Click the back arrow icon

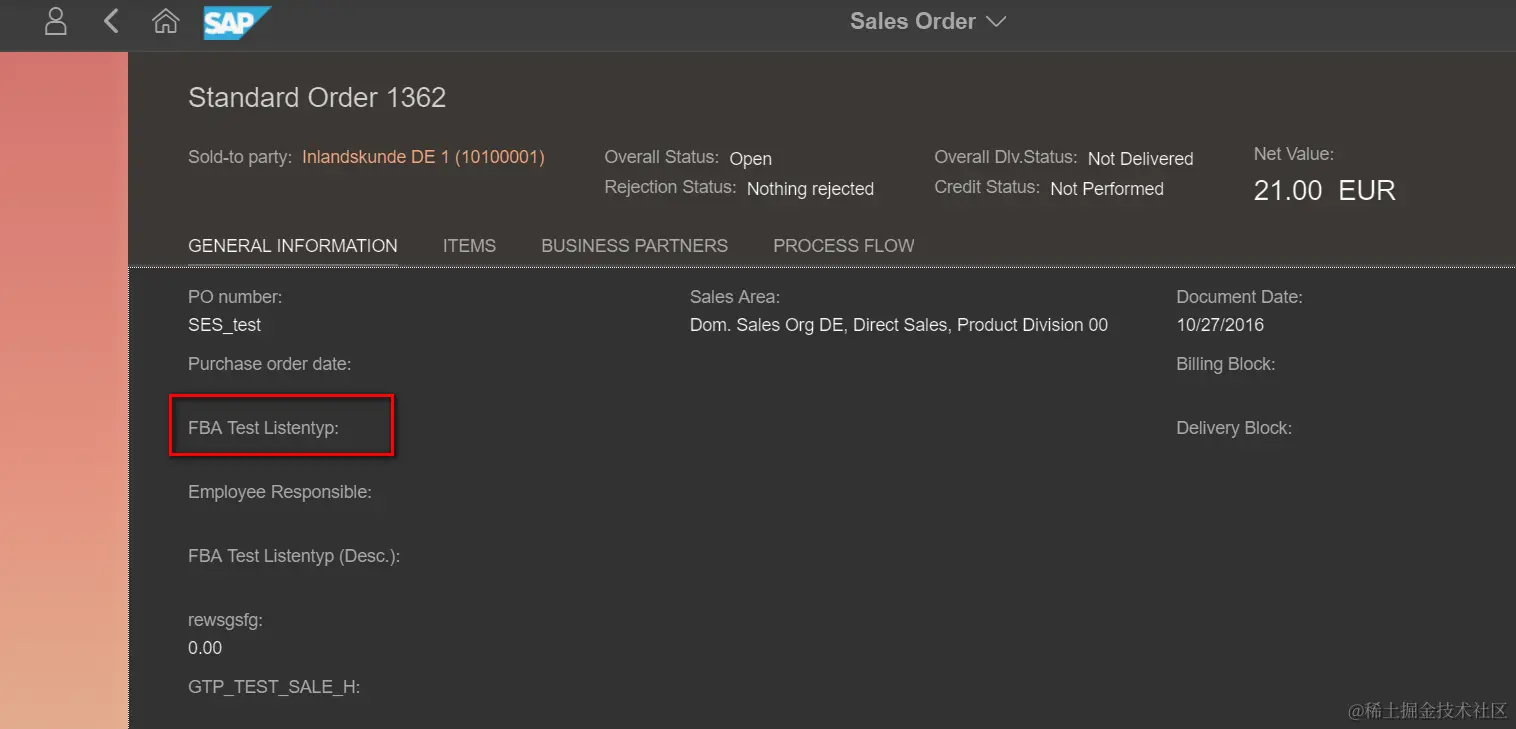point(111,21)
